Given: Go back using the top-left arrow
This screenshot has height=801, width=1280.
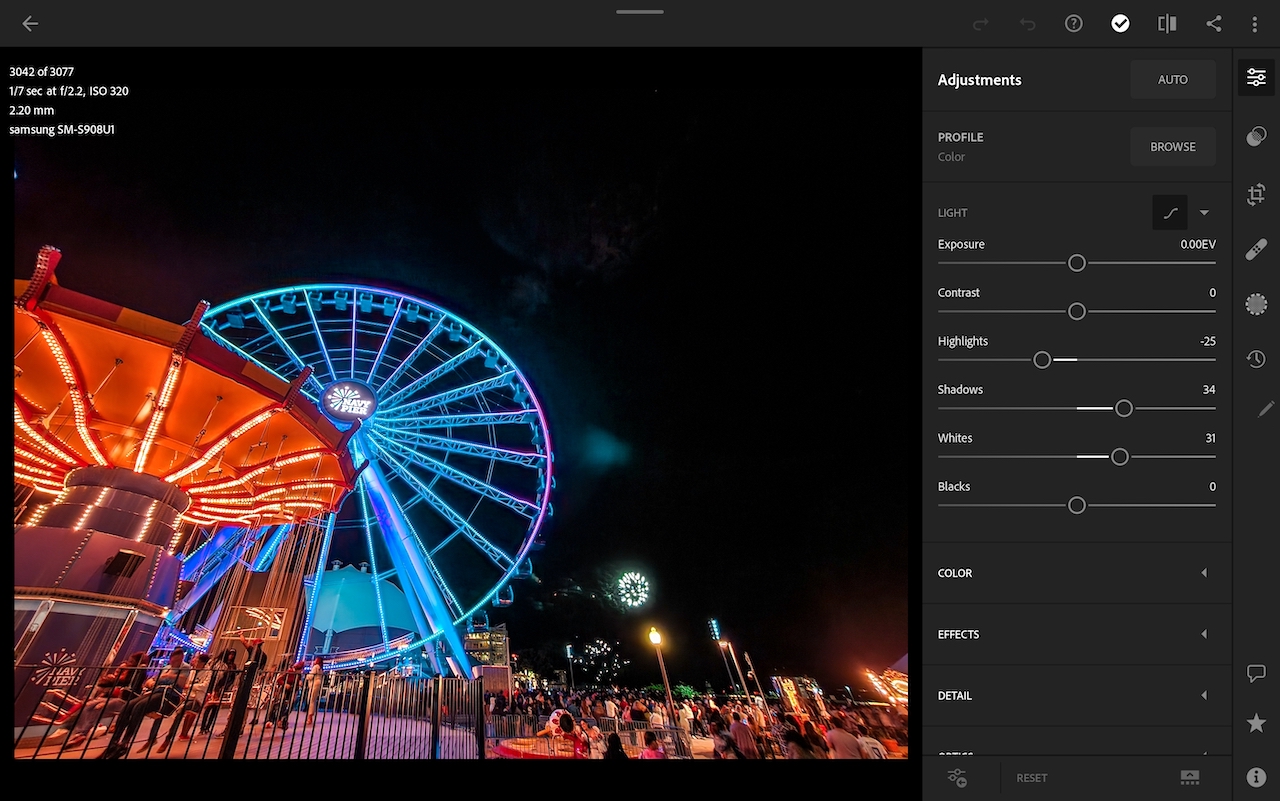Looking at the screenshot, I should pos(30,24).
